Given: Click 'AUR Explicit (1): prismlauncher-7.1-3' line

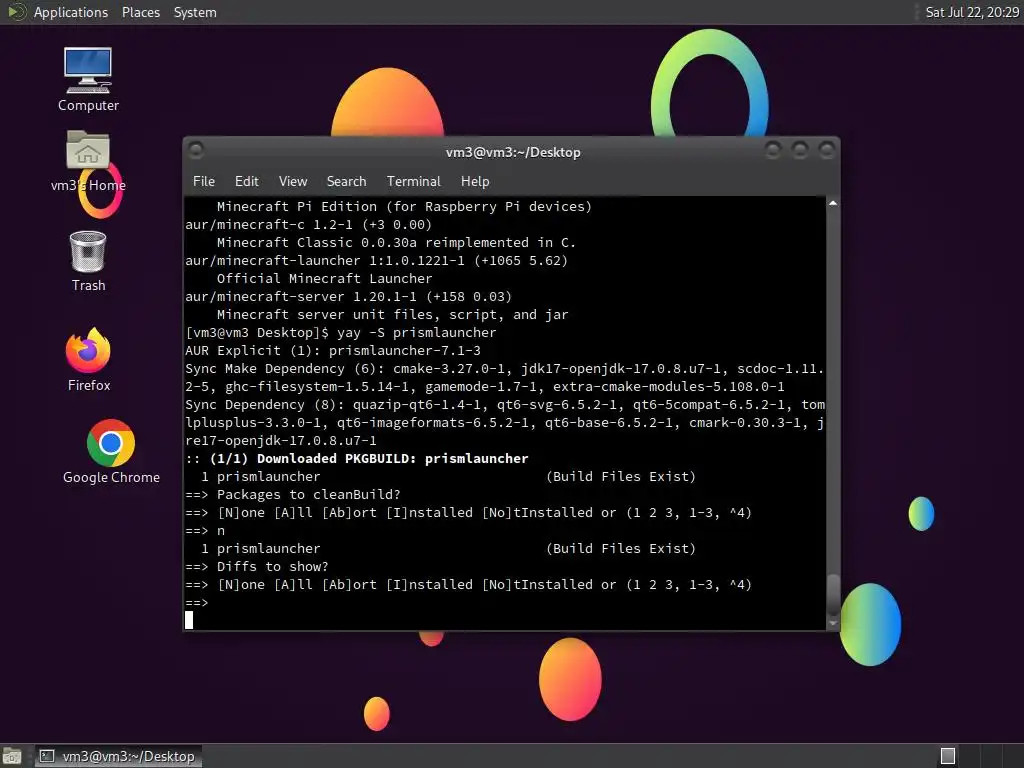Looking at the screenshot, I should (332, 351).
